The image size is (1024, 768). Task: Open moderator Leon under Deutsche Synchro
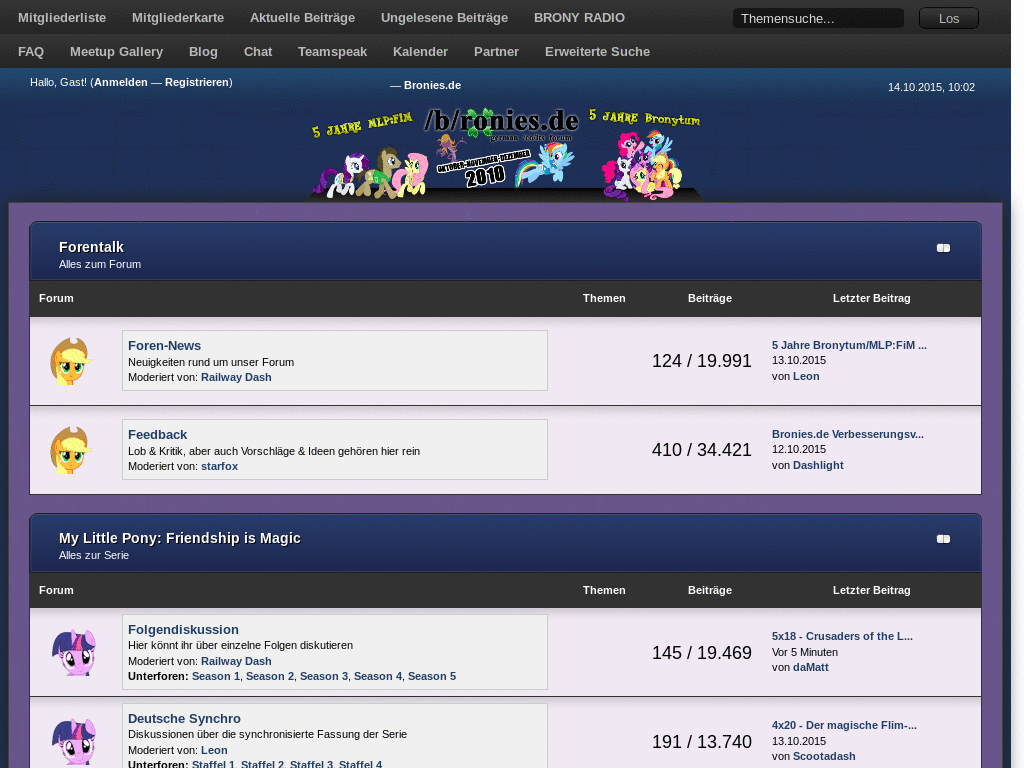[x=214, y=750]
